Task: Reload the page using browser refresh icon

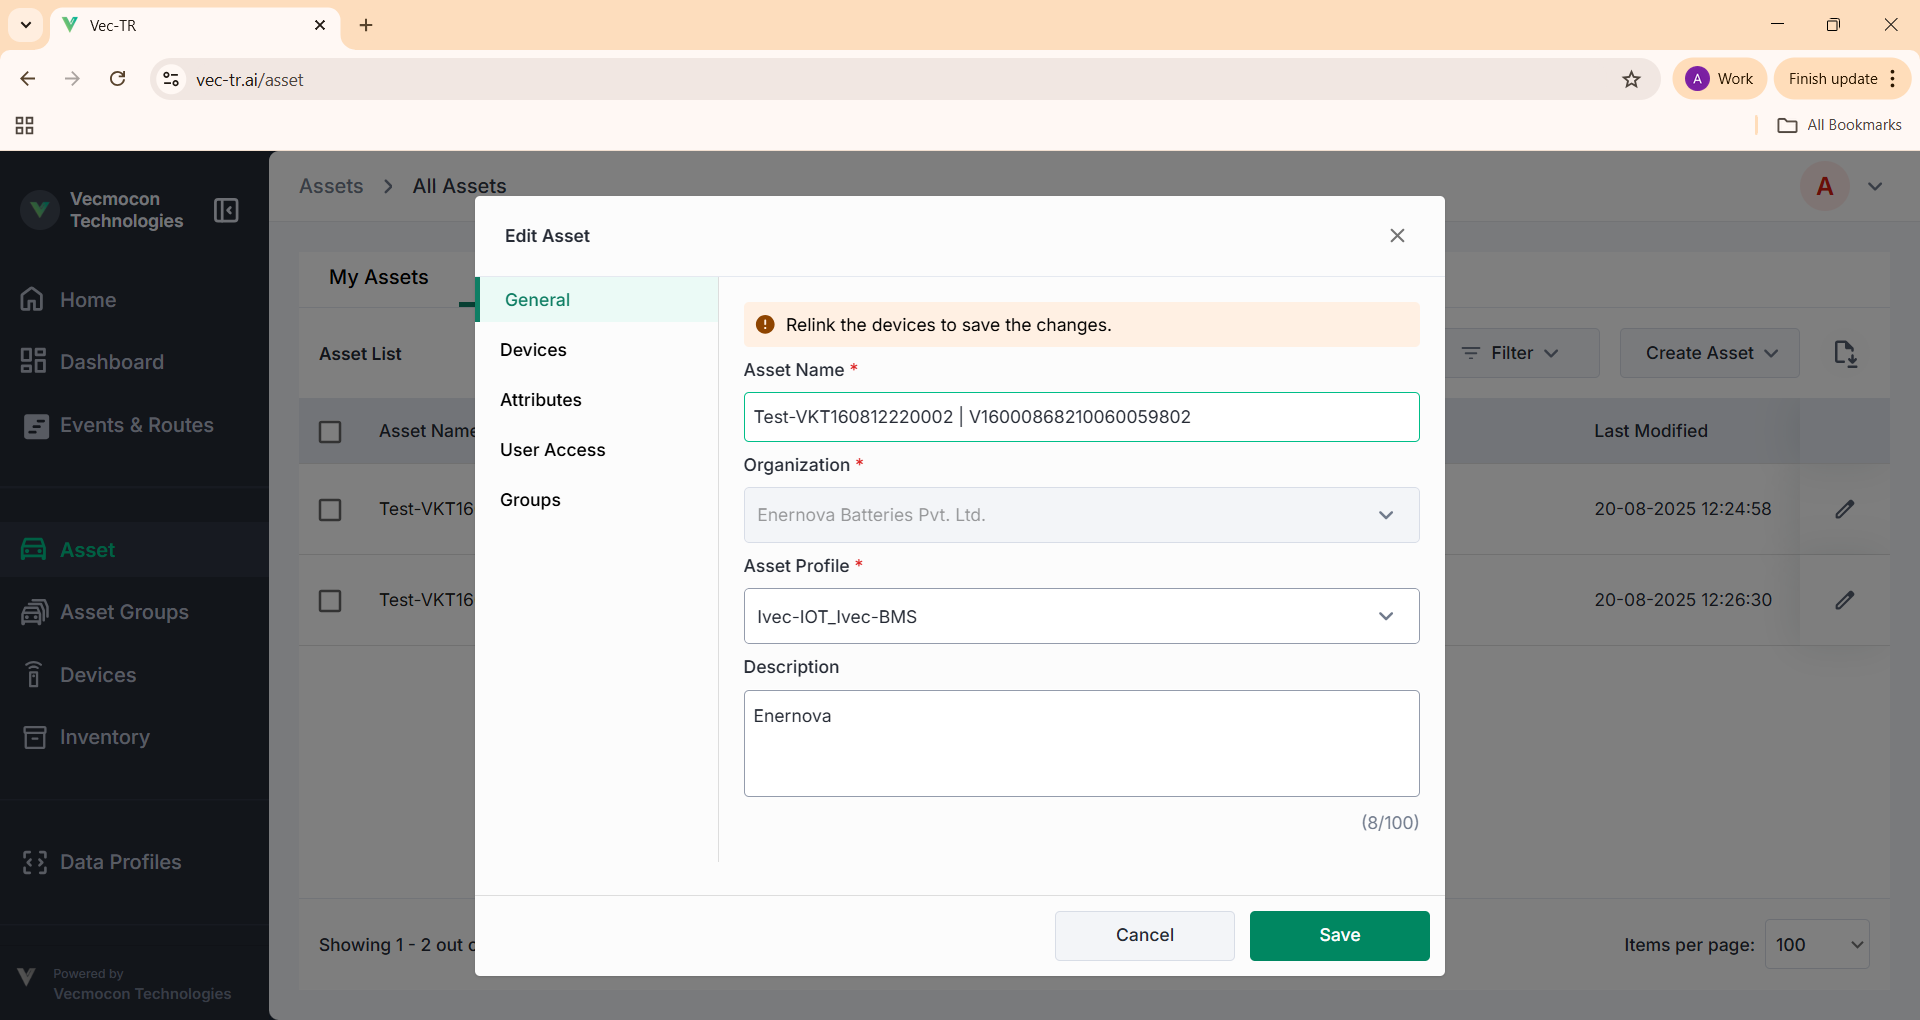Action: [x=117, y=79]
